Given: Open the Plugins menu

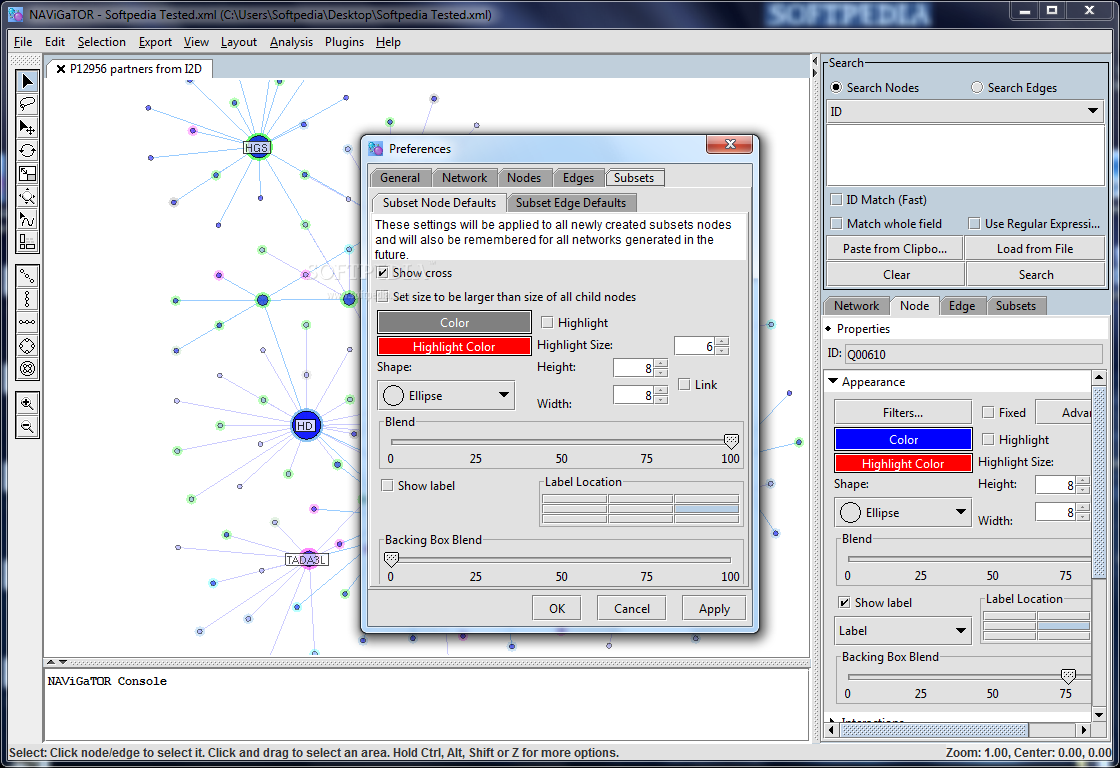Looking at the screenshot, I should coord(344,42).
